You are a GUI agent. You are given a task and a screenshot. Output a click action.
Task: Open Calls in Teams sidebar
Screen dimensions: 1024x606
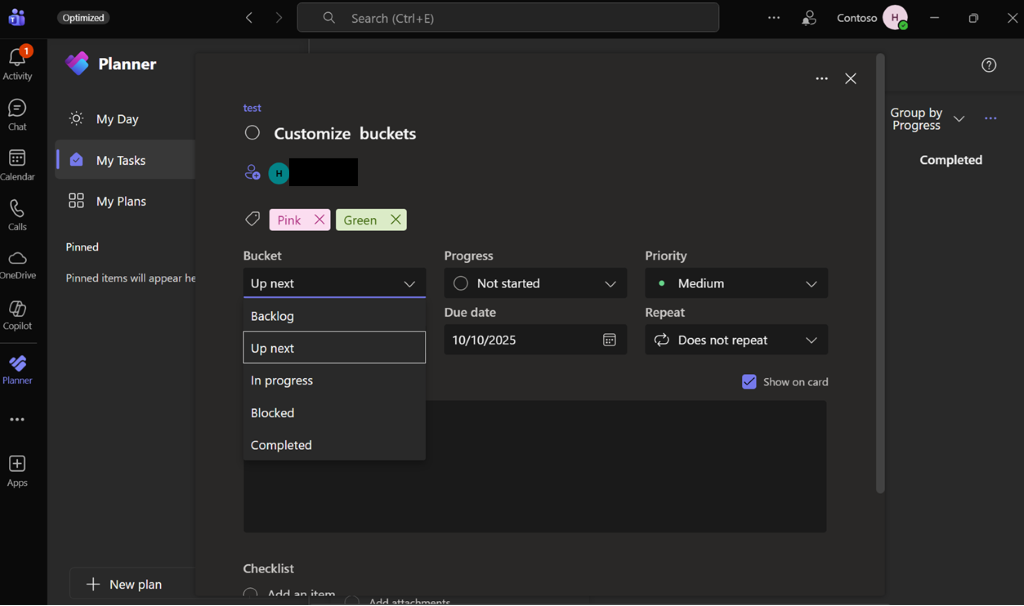pos(17,215)
